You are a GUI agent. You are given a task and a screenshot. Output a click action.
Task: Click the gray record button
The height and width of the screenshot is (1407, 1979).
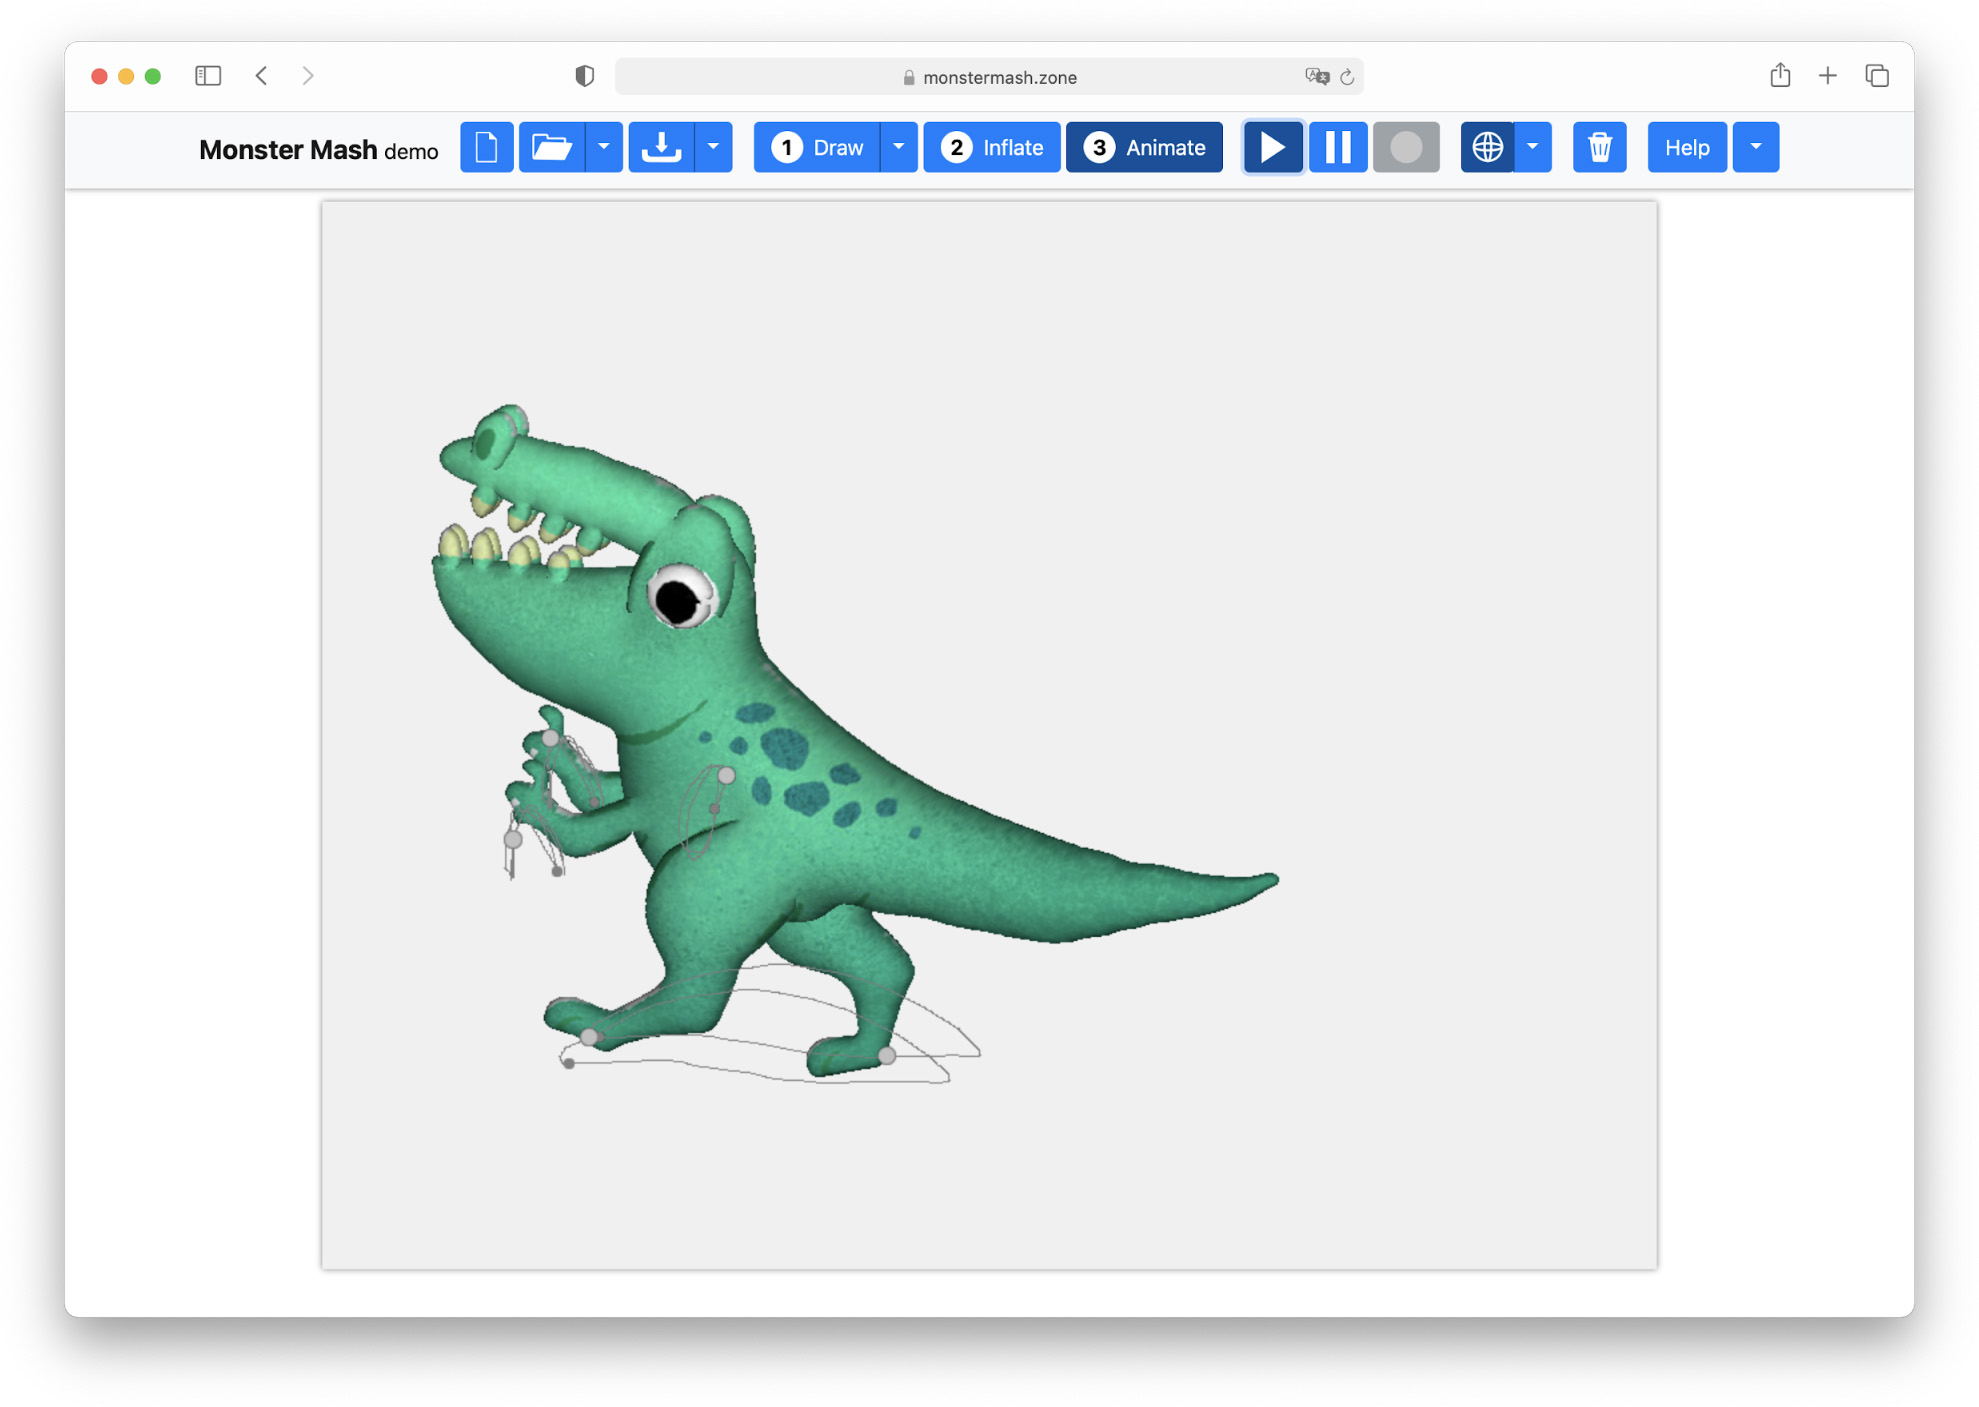coord(1406,147)
